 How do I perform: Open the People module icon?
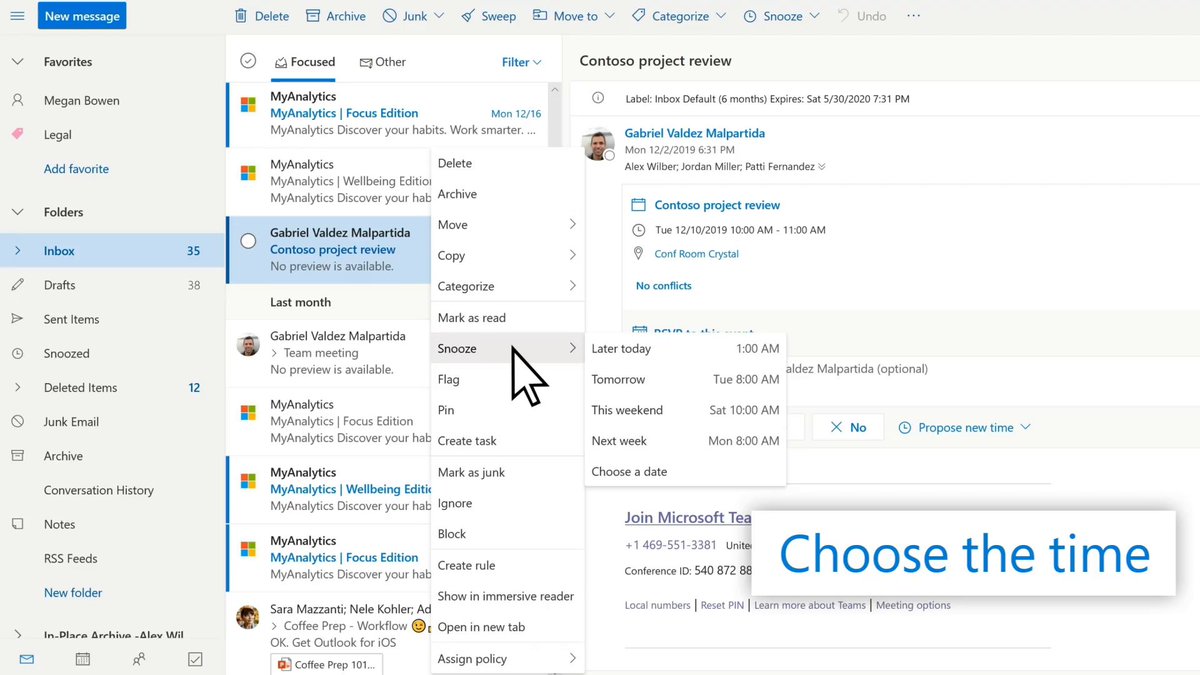point(139,659)
